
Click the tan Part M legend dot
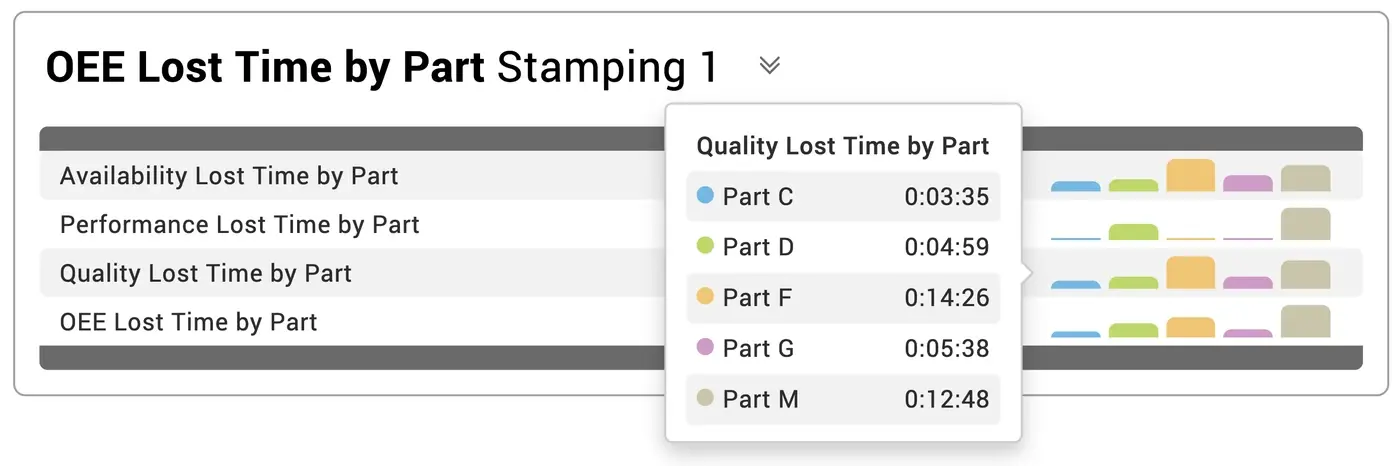click(x=705, y=398)
